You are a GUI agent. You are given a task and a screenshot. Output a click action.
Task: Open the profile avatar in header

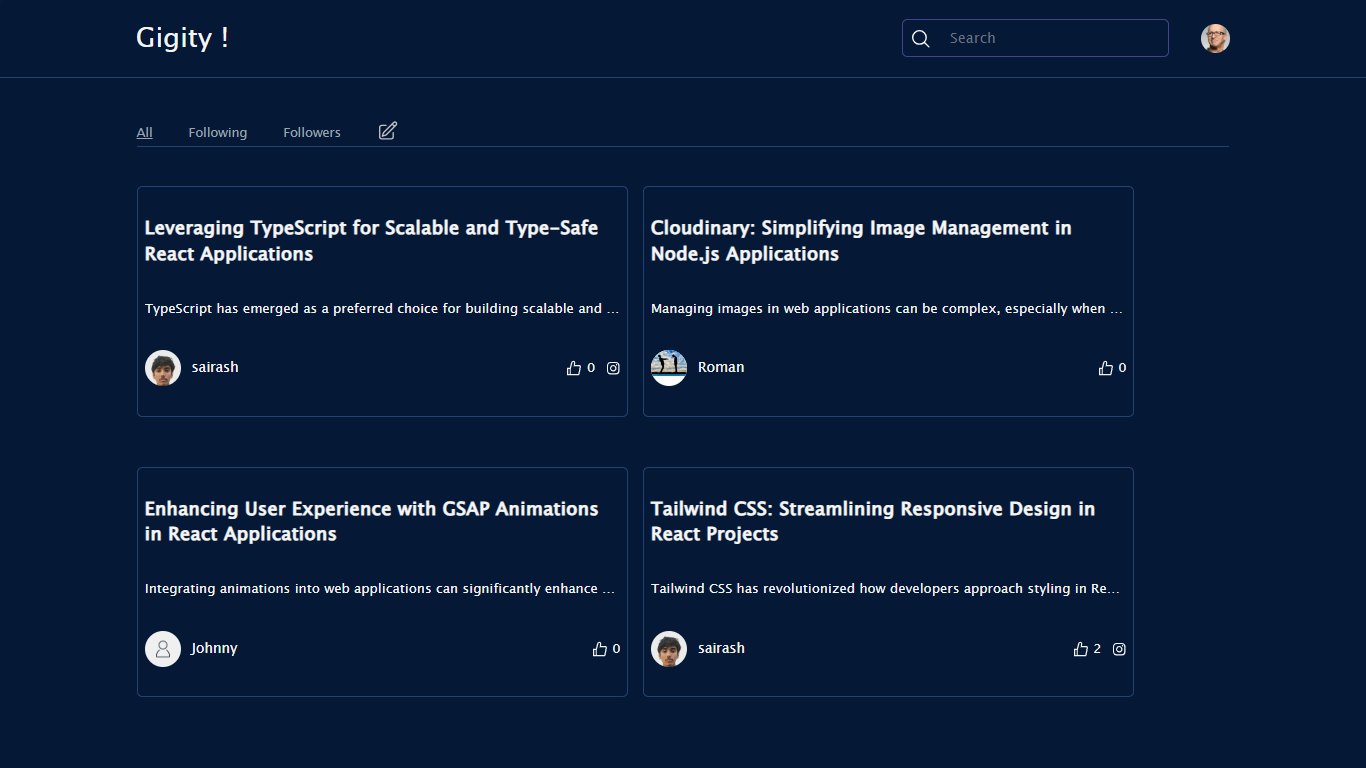click(x=1215, y=38)
